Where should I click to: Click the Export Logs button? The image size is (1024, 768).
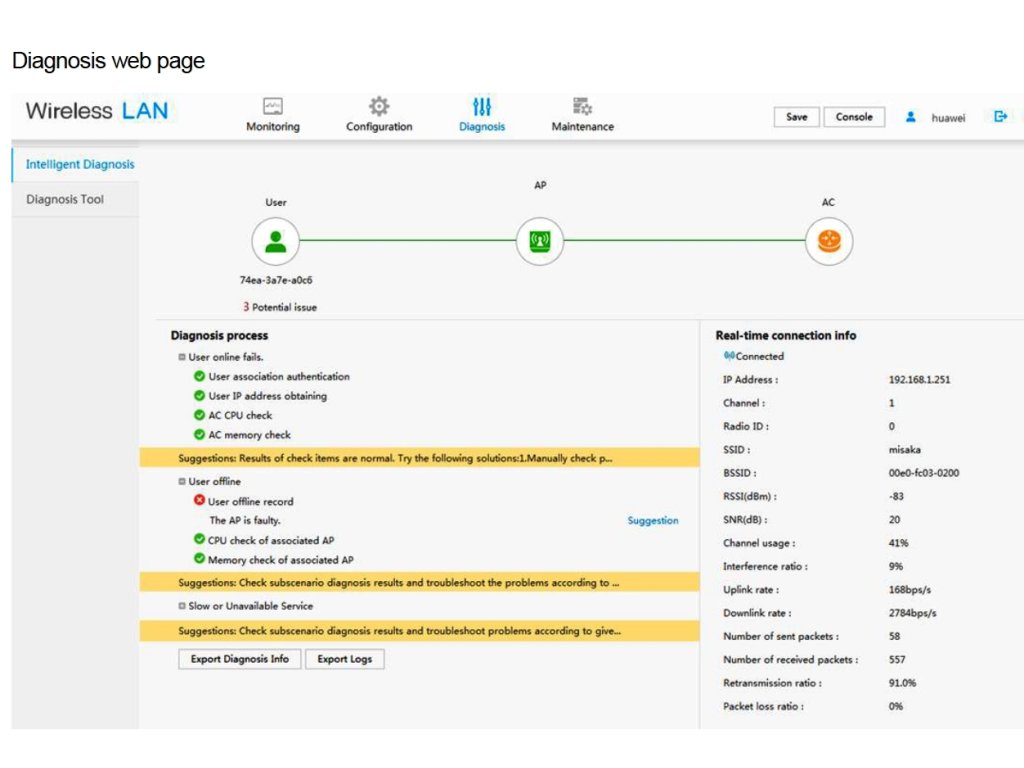pyautogui.click(x=345, y=659)
